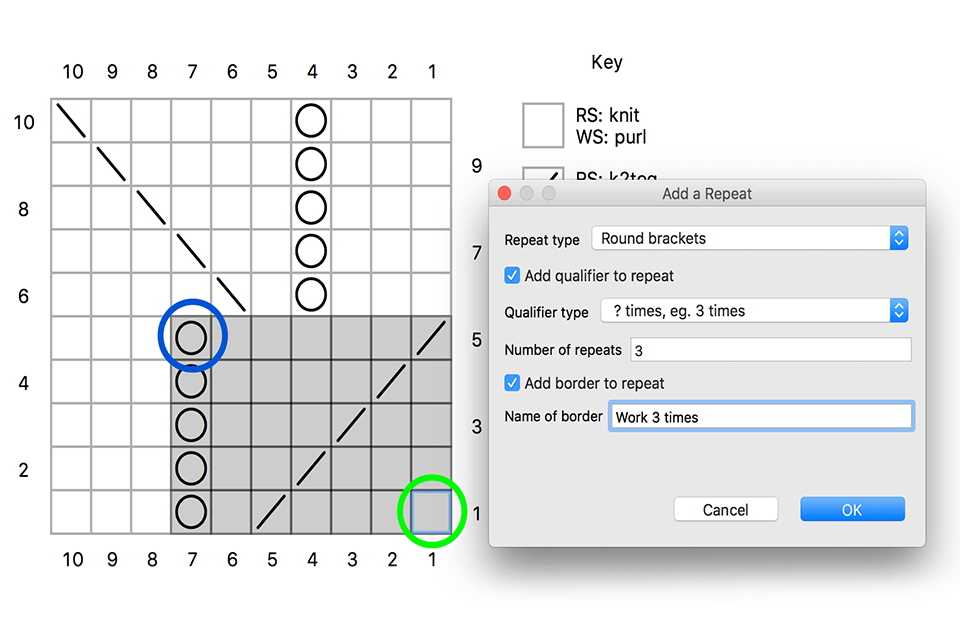Cancel the Add a Repeat dialog
The width and height of the screenshot is (960, 640).
[726, 509]
